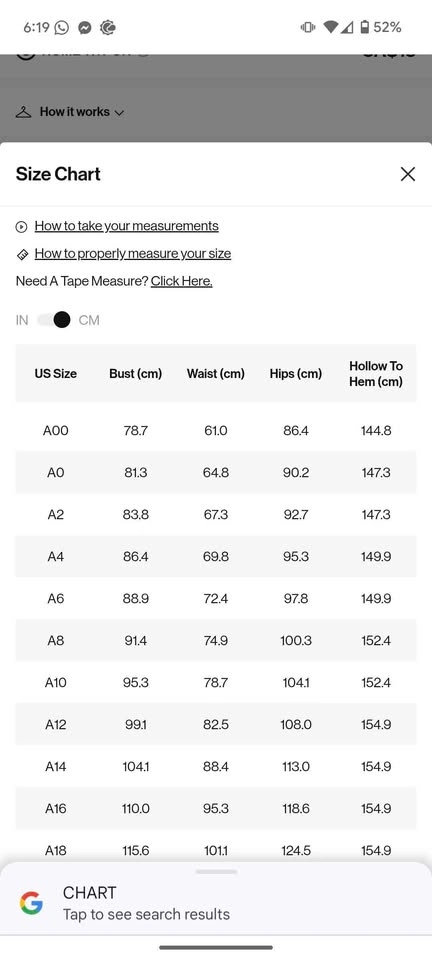Tap the play icon beside measurements link
432x960 pixels.
click(21, 227)
